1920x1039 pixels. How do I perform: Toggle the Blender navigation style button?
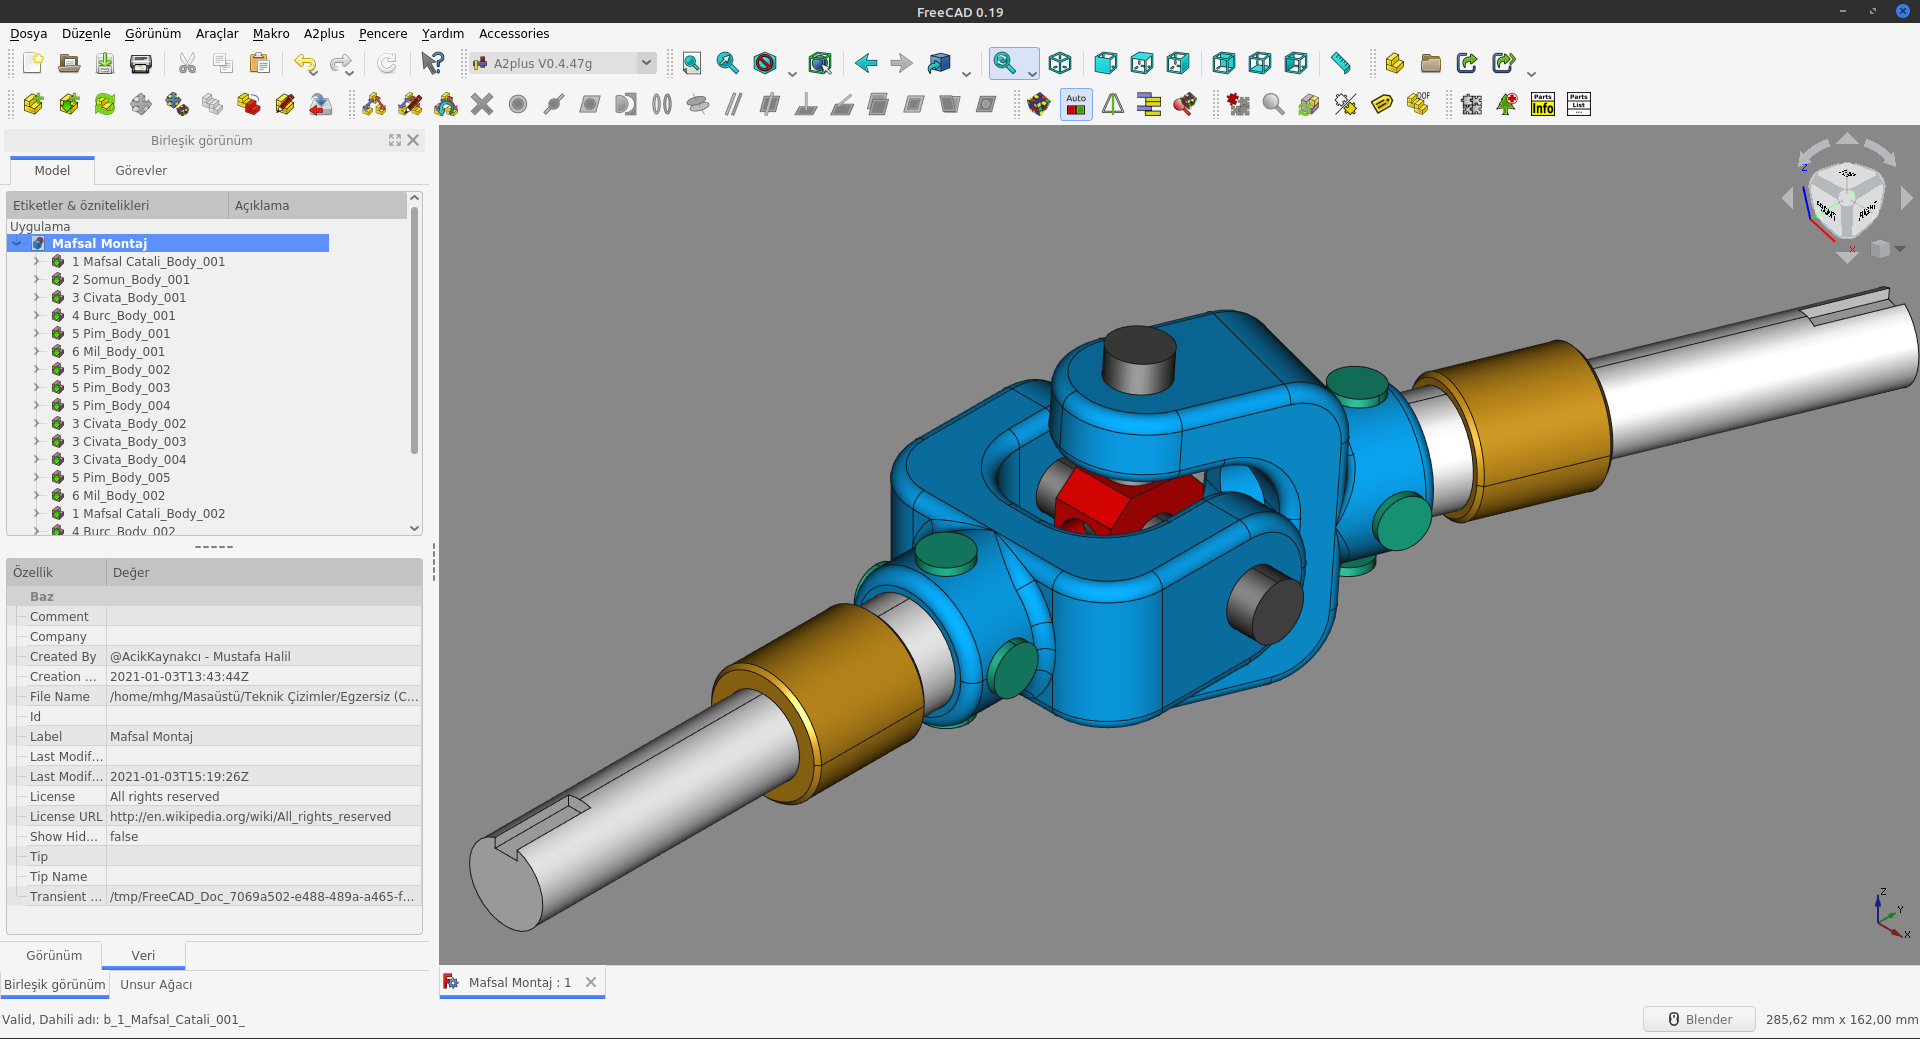click(1699, 1019)
